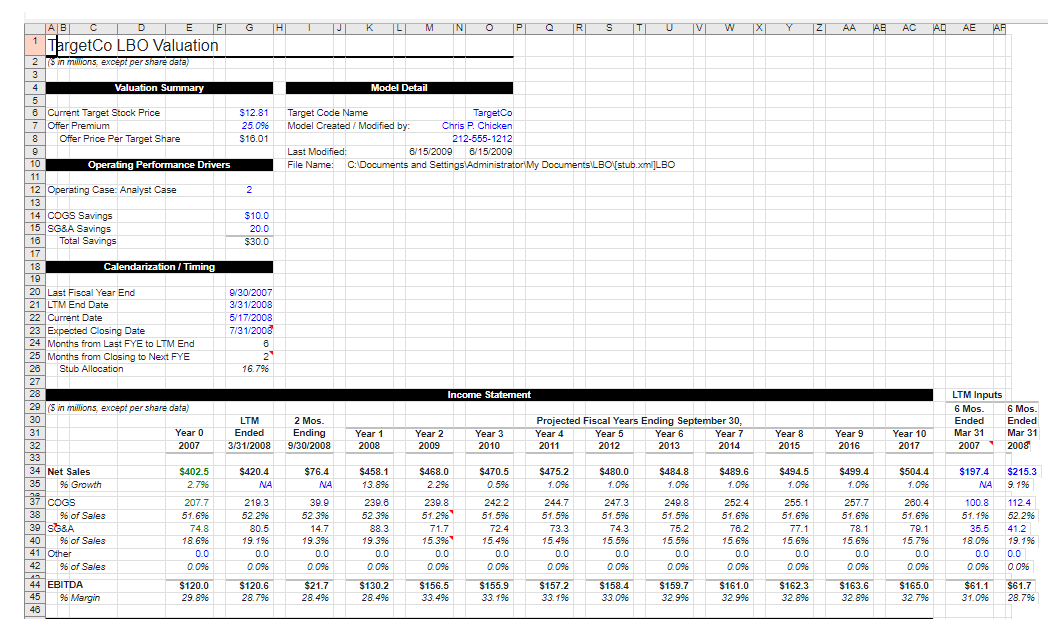Select the Offer Premium 25.0% cell
Image resolution: width=1060 pixels, height=642 pixels.
(252, 126)
